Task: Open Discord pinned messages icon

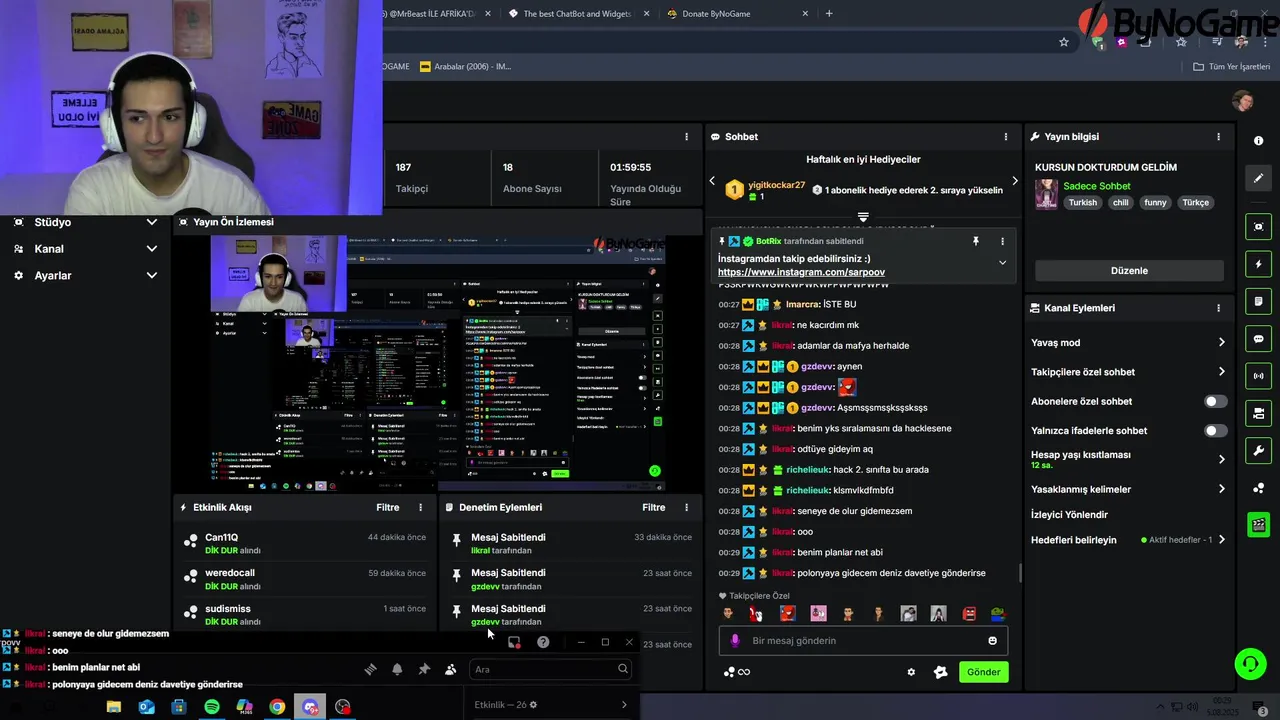Action: coord(424,669)
